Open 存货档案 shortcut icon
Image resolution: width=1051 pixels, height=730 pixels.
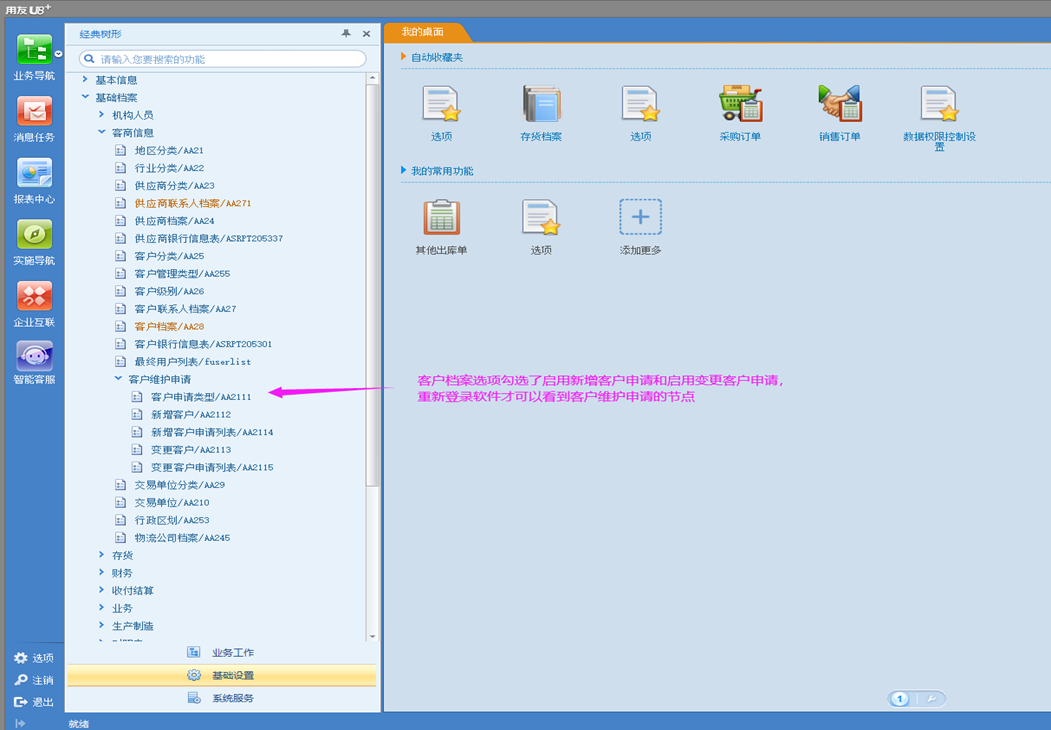click(x=541, y=104)
